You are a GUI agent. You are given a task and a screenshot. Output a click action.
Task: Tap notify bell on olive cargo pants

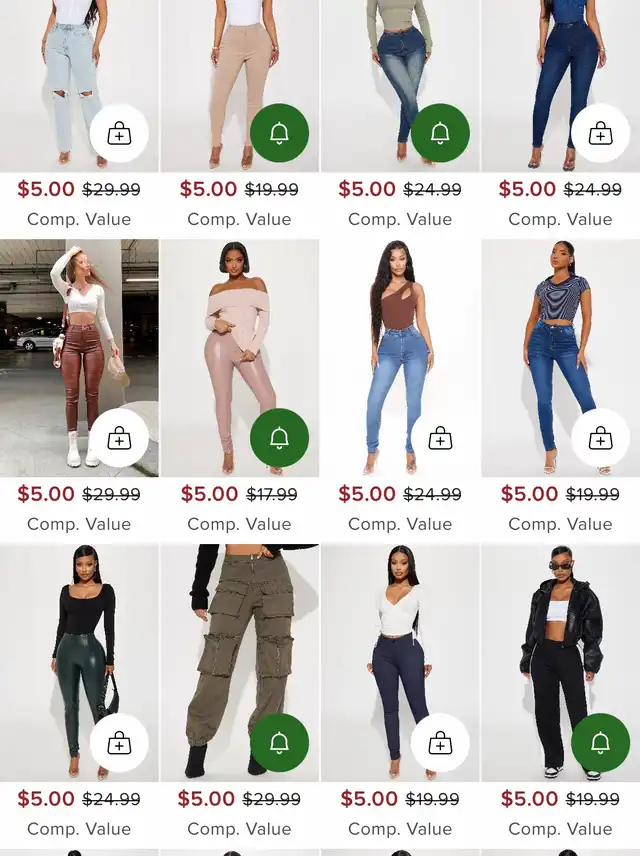pyautogui.click(x=280, y=742)
